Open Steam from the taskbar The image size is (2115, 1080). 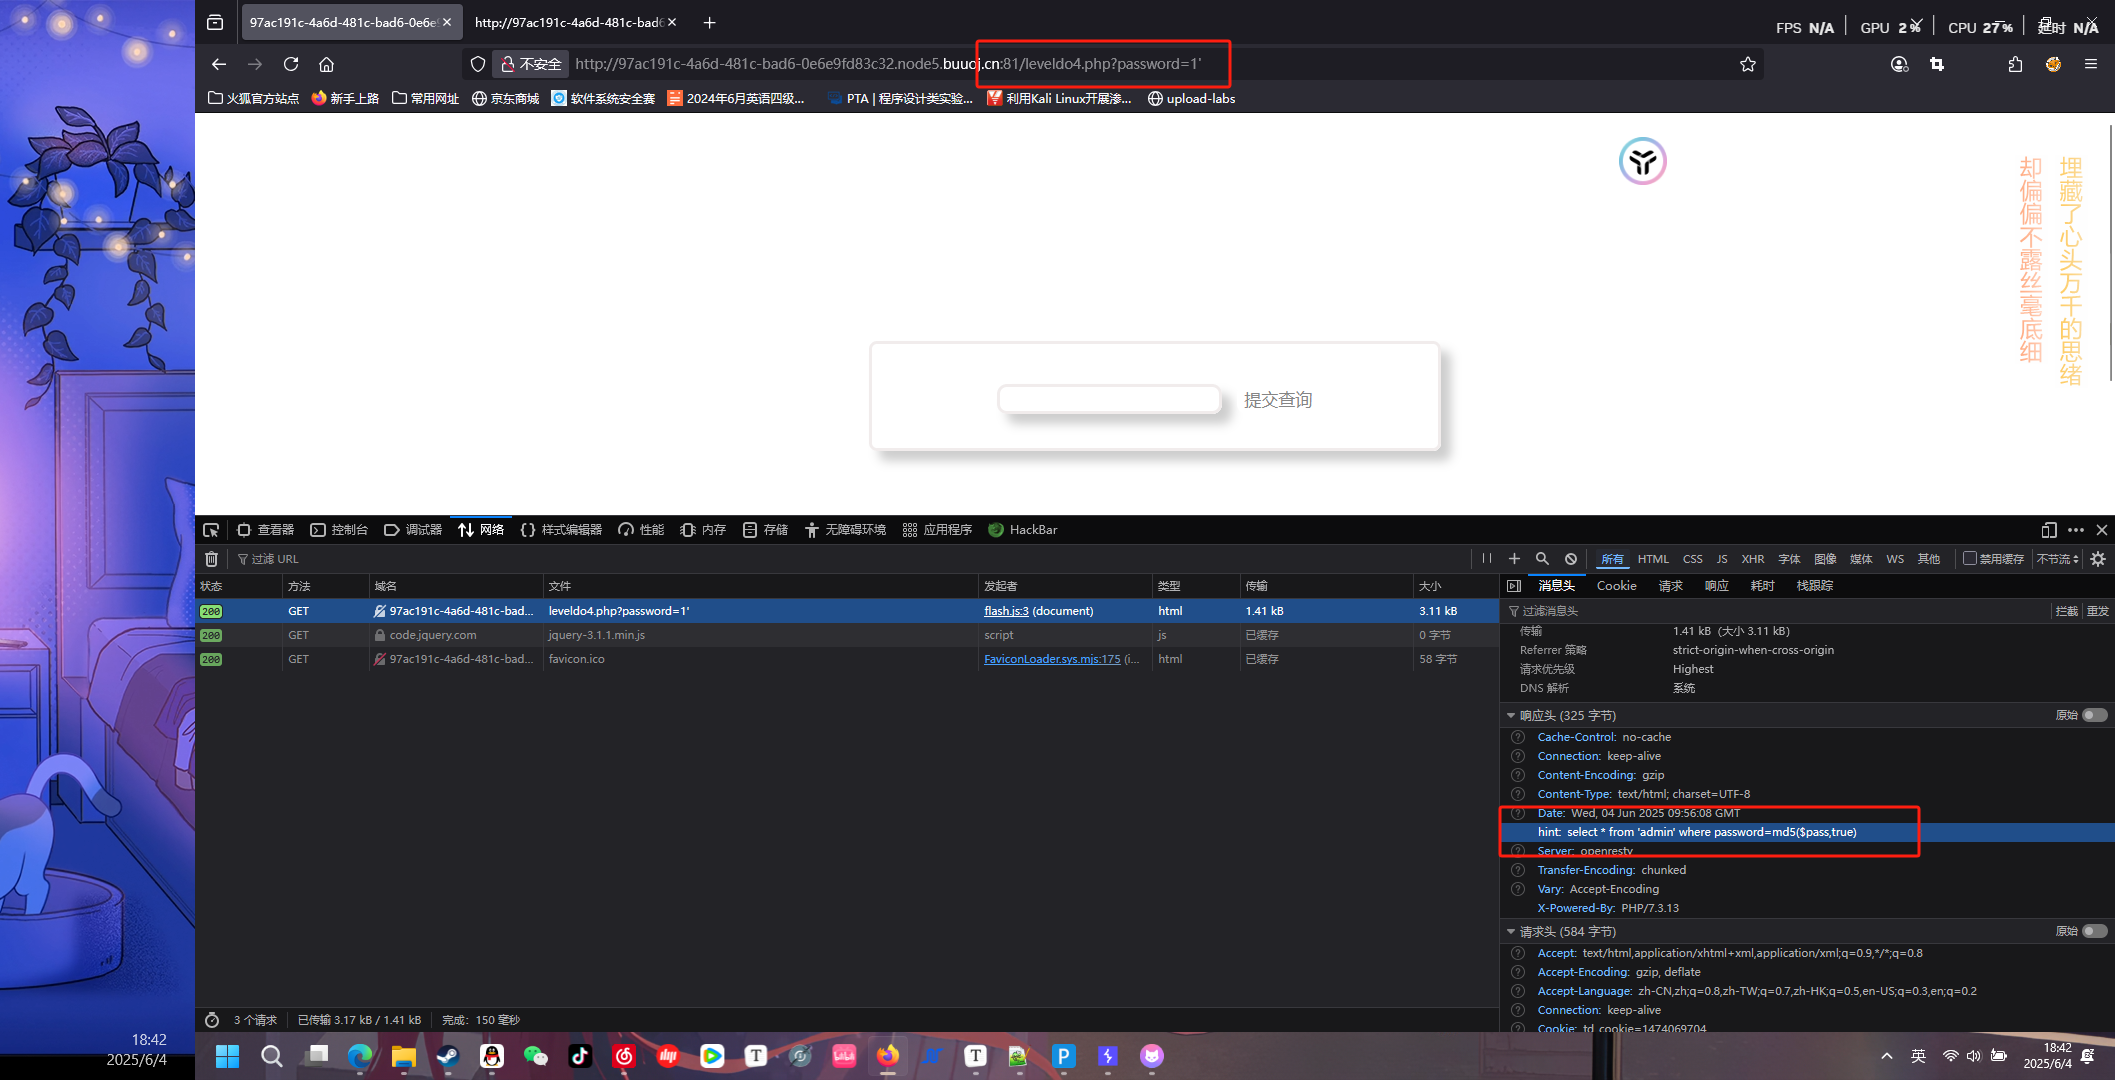(x=447, y=1056)
